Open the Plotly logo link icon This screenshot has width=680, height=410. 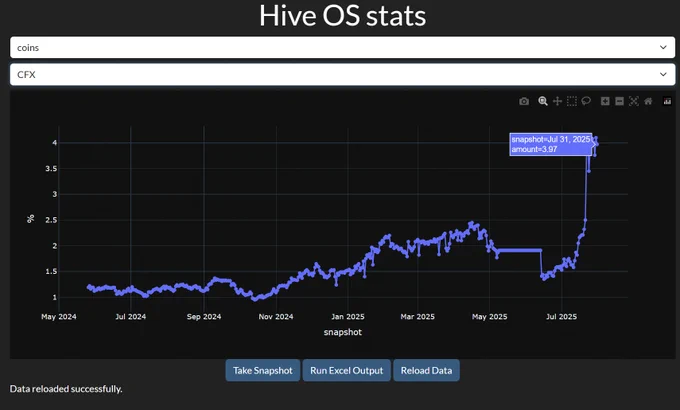pos(667,101)
